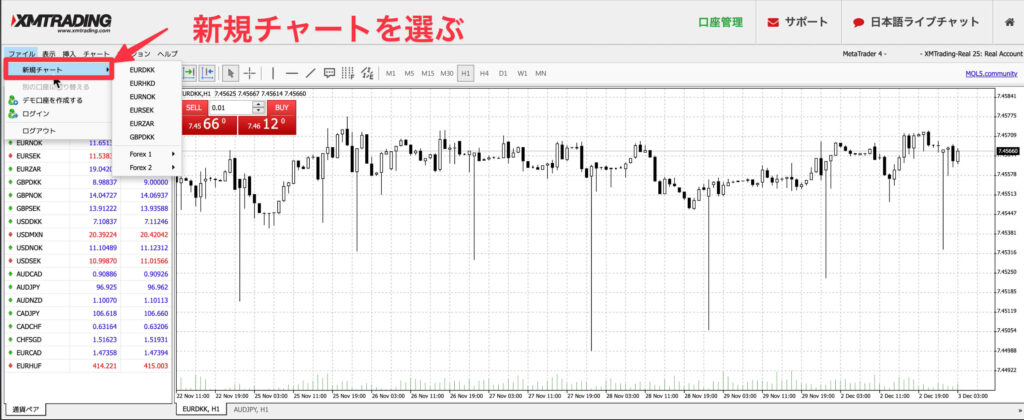Select AUDJPY row in market watch
This screenshot has height=420, width=1024.
point(87,287)
